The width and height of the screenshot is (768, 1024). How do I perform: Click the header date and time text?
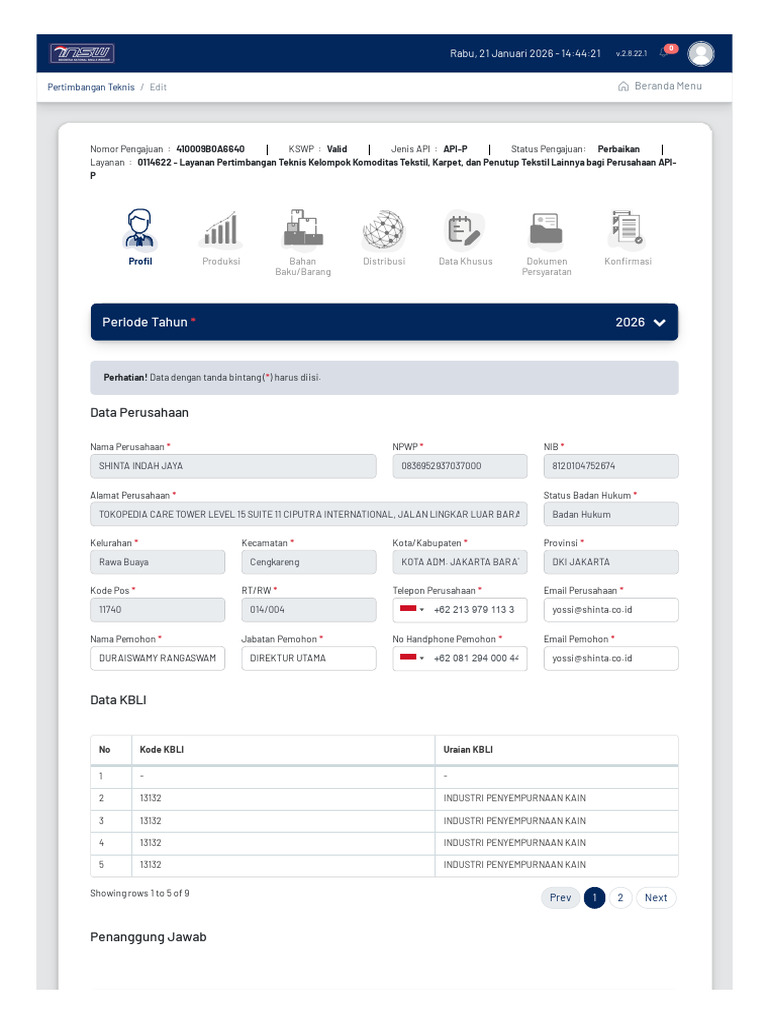pos(525,54)
